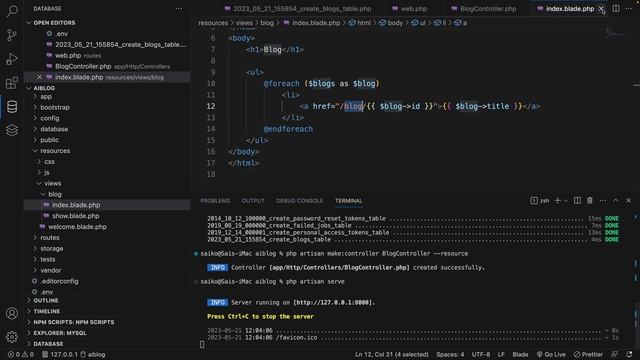Click breadcrumb item blog
Viewport: 640px width, 360px height.
(x=267, y=23)
